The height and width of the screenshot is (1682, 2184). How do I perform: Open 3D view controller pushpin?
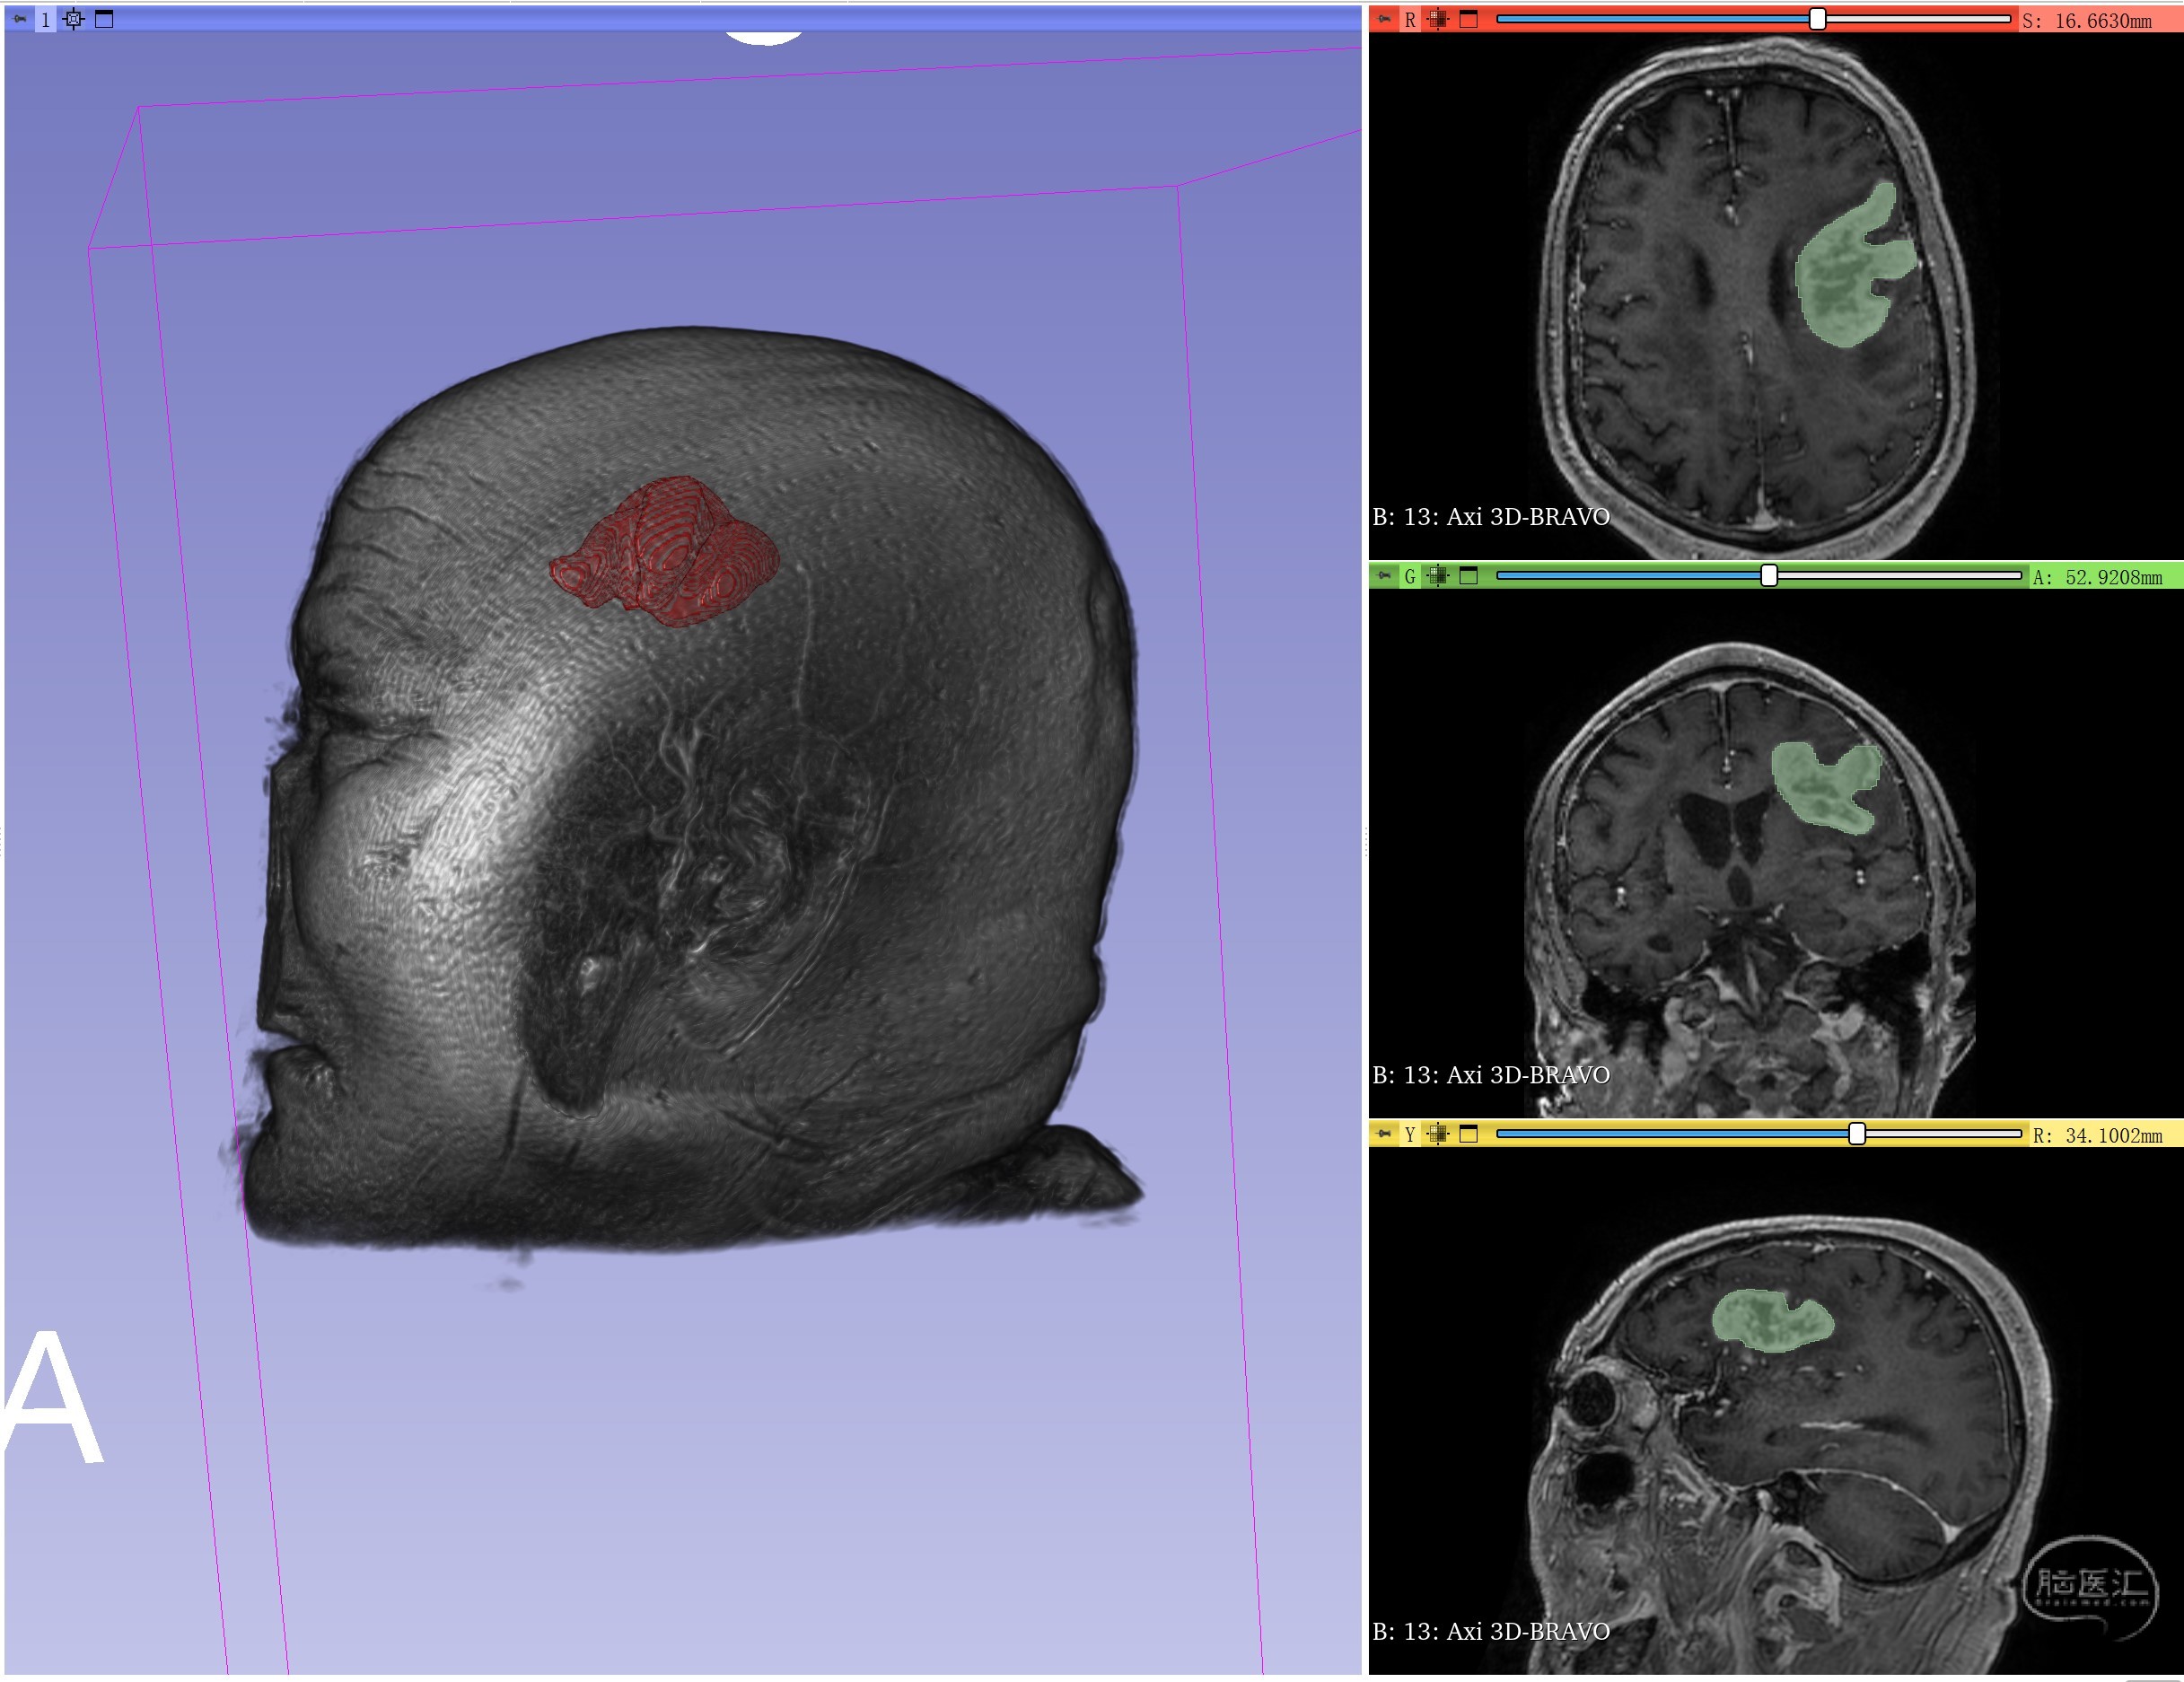pos(20,19)
